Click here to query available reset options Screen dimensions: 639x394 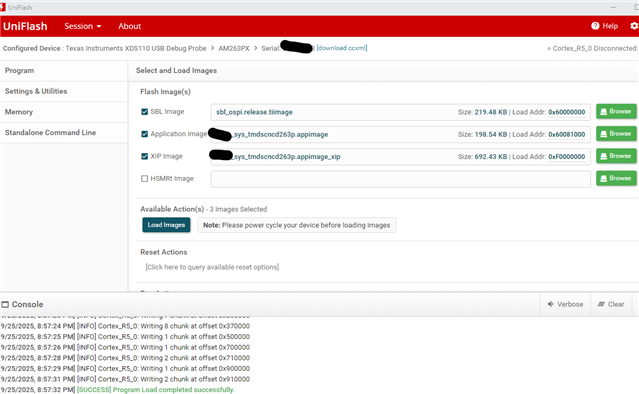click(x=212, y=267)
